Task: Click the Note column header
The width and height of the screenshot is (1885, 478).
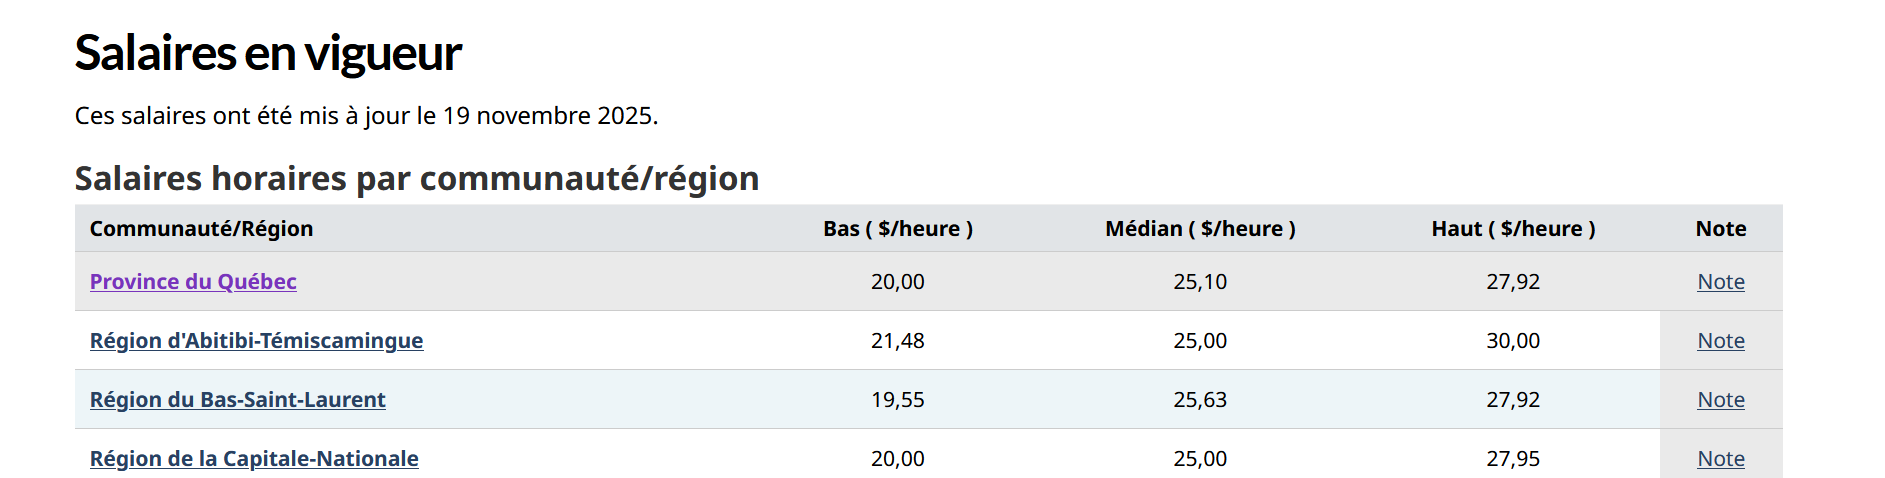Action: [x=1721, y=229]
